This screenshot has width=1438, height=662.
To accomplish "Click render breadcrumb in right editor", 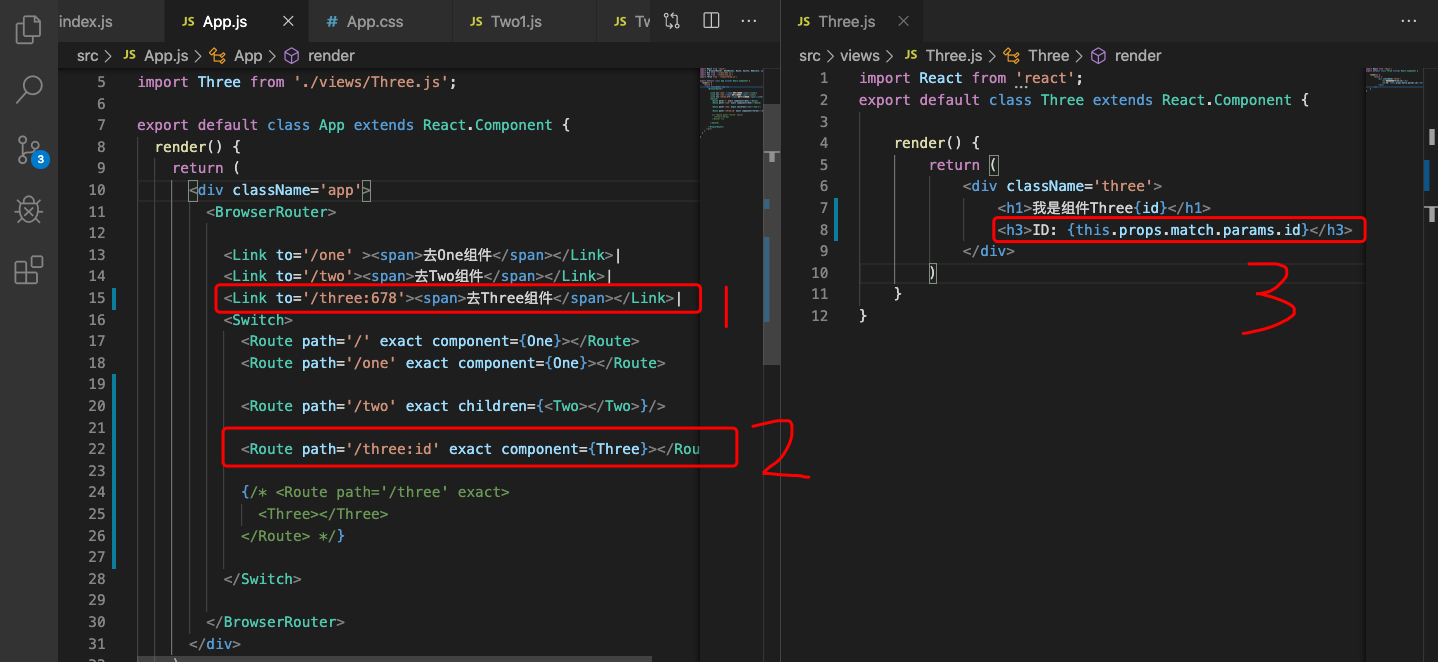I will tap(1127, 56).
